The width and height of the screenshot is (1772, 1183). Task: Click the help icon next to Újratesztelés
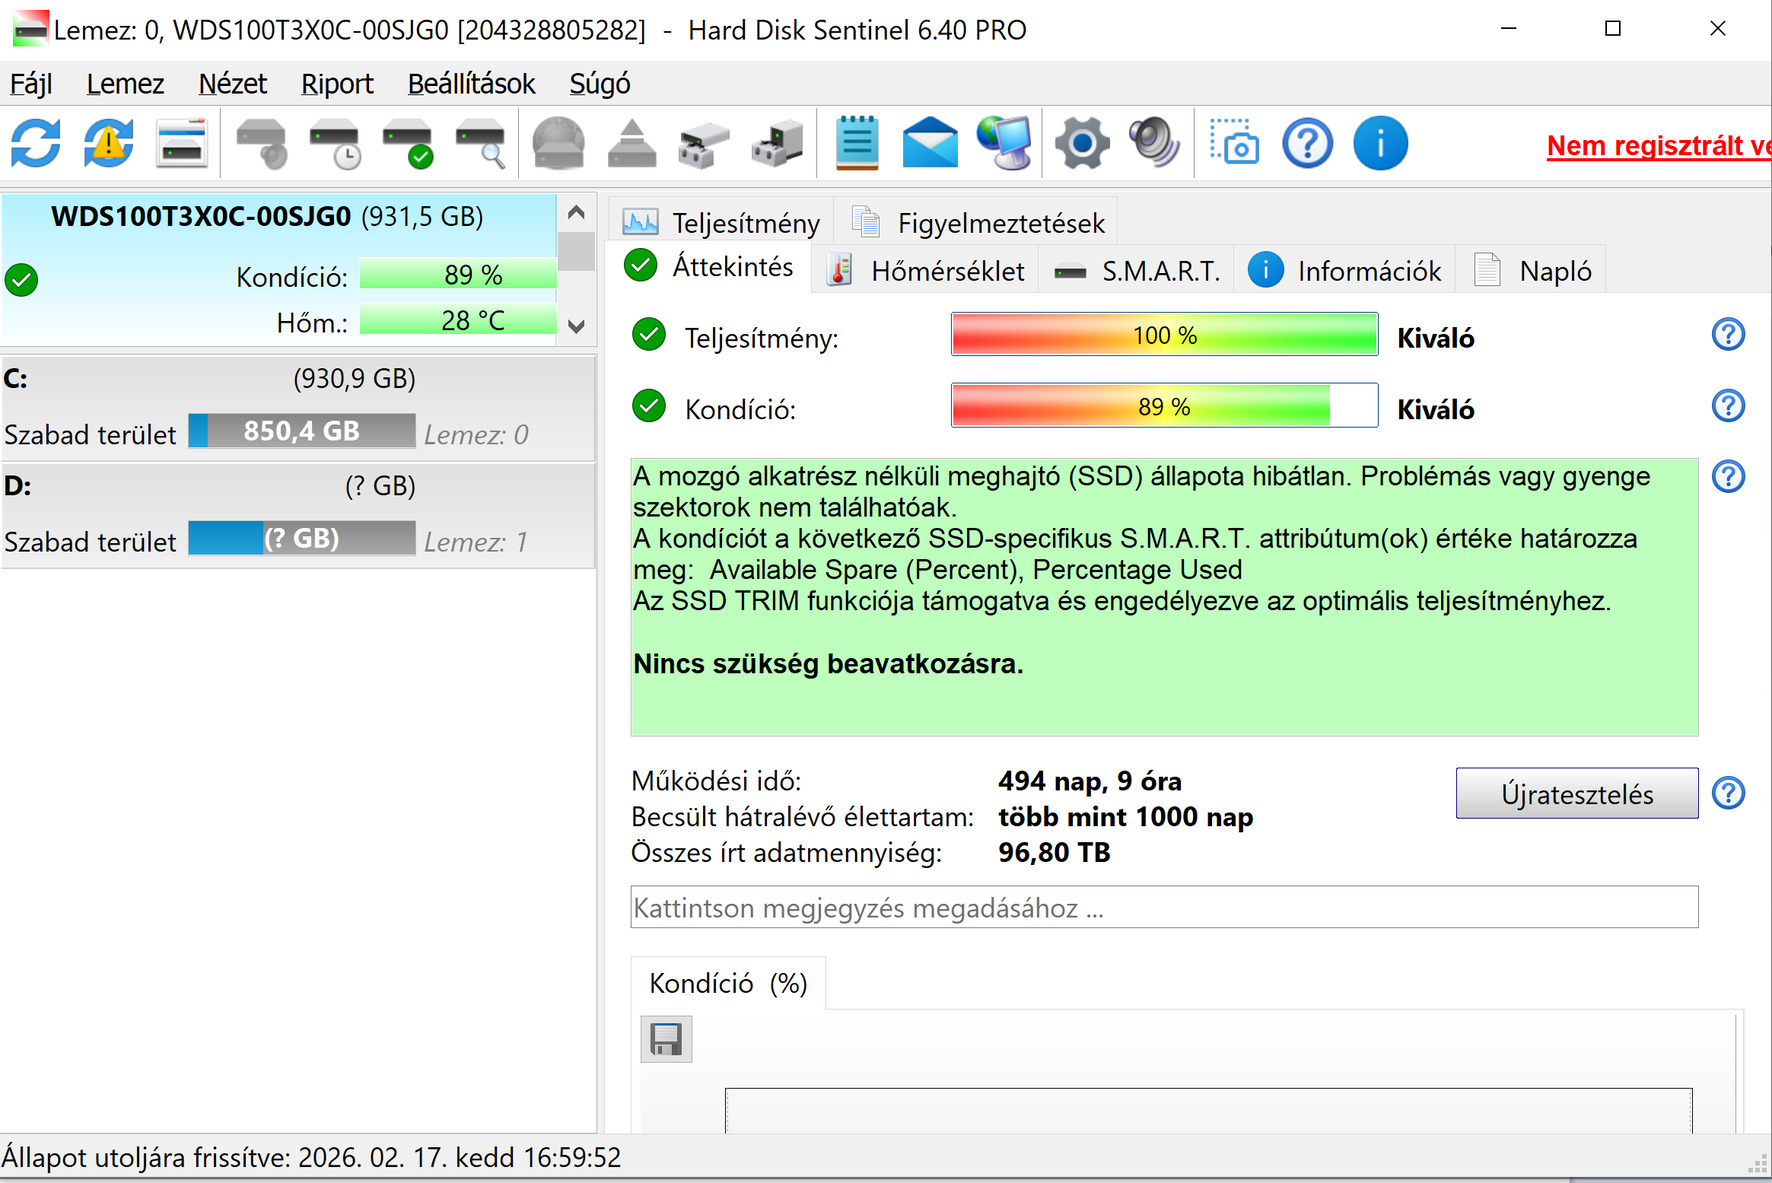click(1728, 793)
